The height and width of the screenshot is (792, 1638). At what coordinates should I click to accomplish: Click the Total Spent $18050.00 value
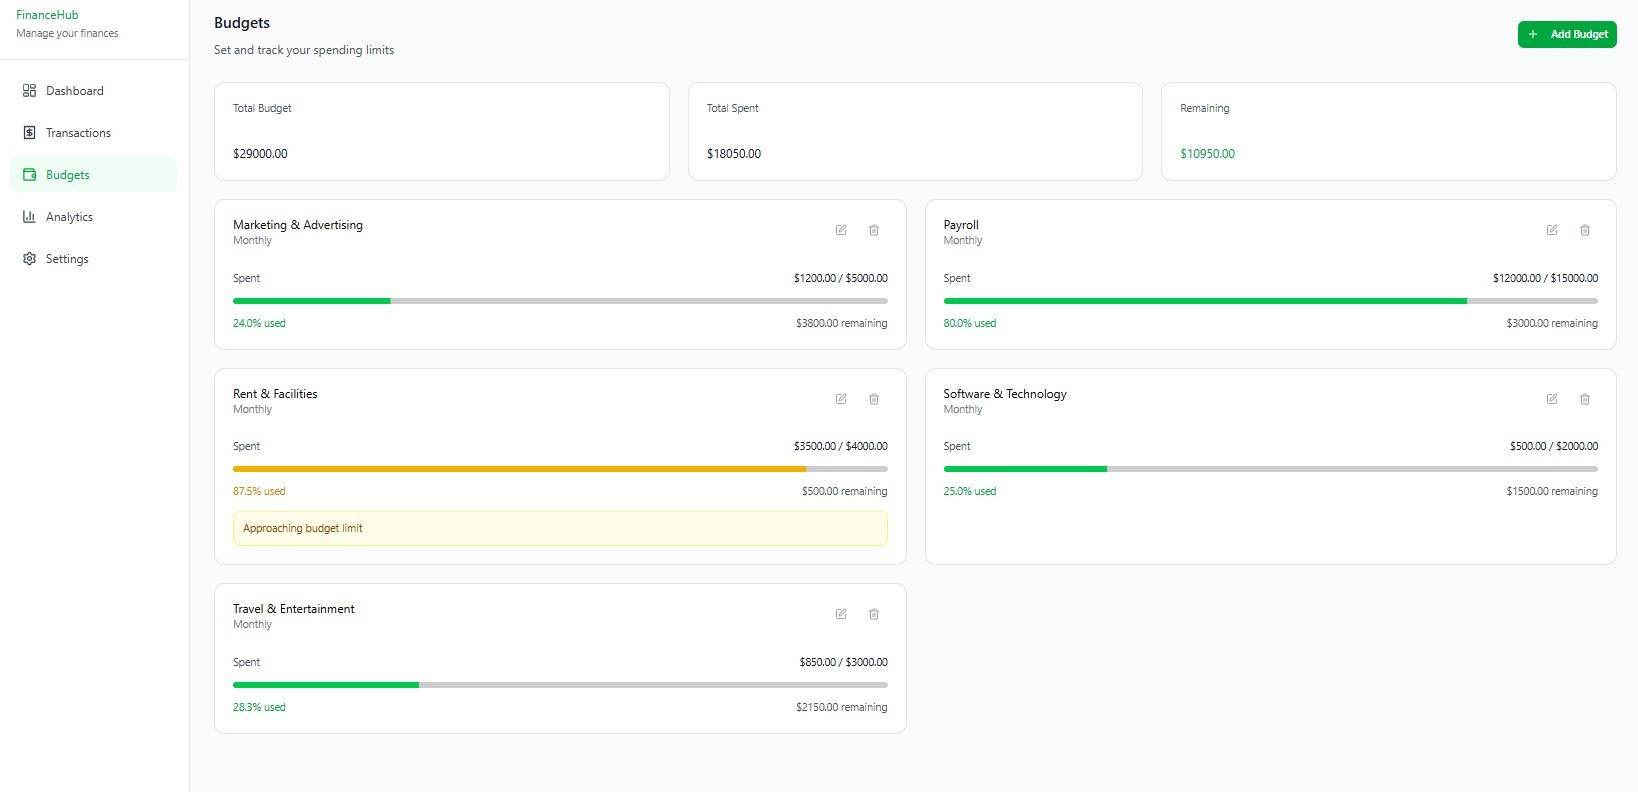tap(734, 154)
